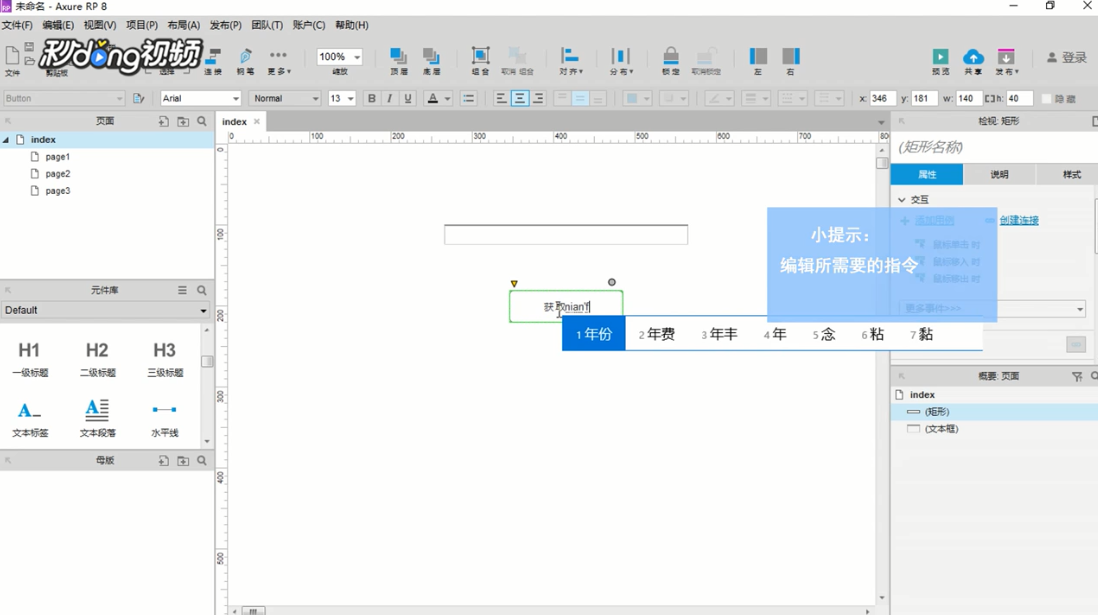Select page1 in the pages tree
1098x615 pixels.
point(57,157)
